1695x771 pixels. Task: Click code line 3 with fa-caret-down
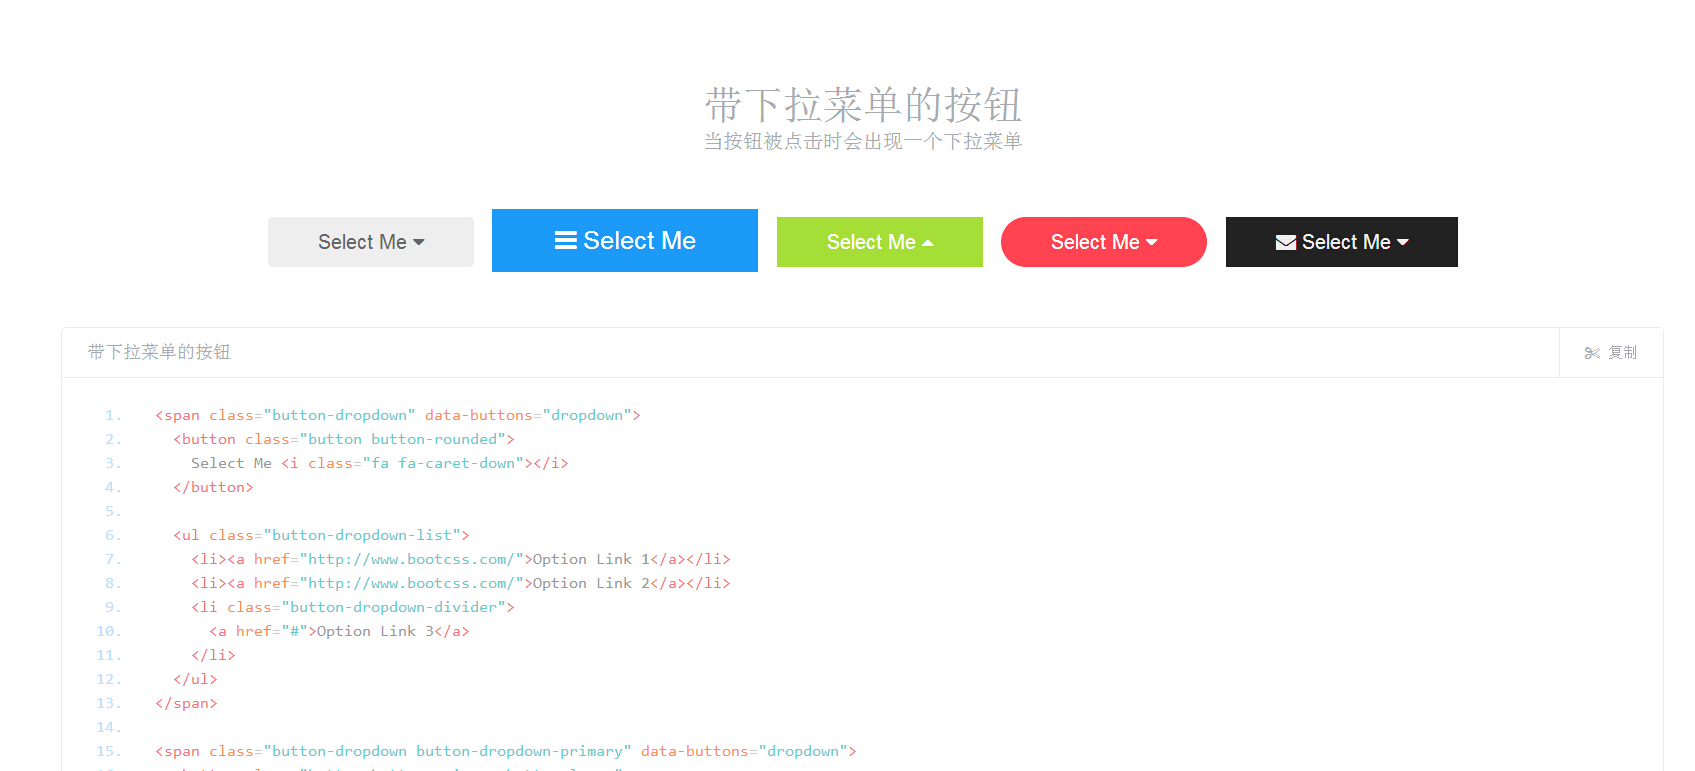380,463
